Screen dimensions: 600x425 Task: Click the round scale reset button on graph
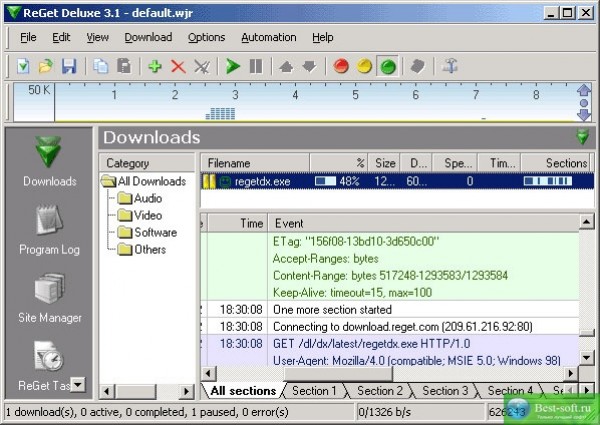(x=584, y=103)
